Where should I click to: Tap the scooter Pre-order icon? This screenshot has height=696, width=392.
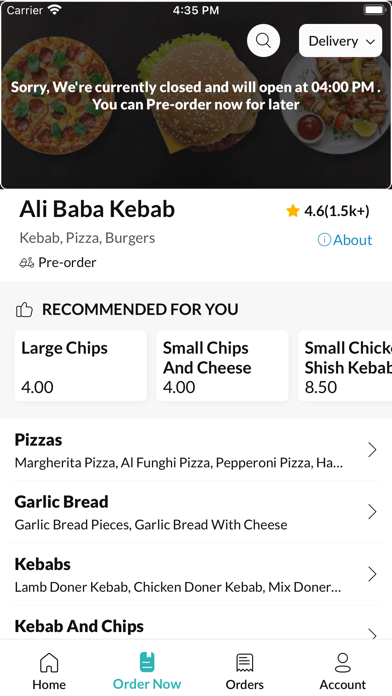pos(27,263)
